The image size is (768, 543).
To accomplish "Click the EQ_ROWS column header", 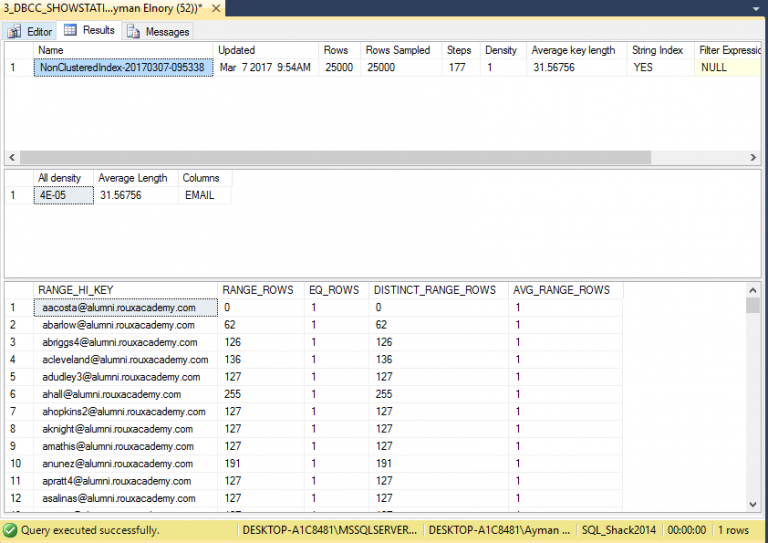I will pyautogui.click(x=336, y=290).
